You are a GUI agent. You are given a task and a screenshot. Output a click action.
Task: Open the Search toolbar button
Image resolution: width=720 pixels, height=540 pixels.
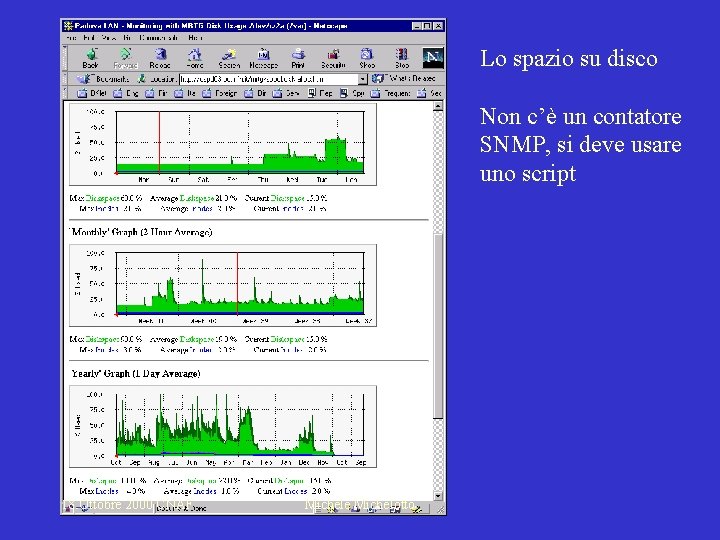coord(229,58)
